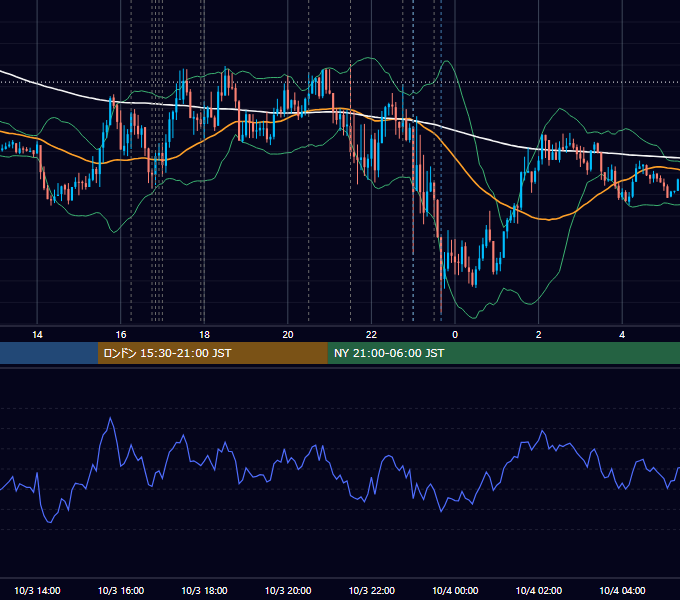
Task: Click the 10/4 04:00 date label
Action: click(x=622, y=590)
